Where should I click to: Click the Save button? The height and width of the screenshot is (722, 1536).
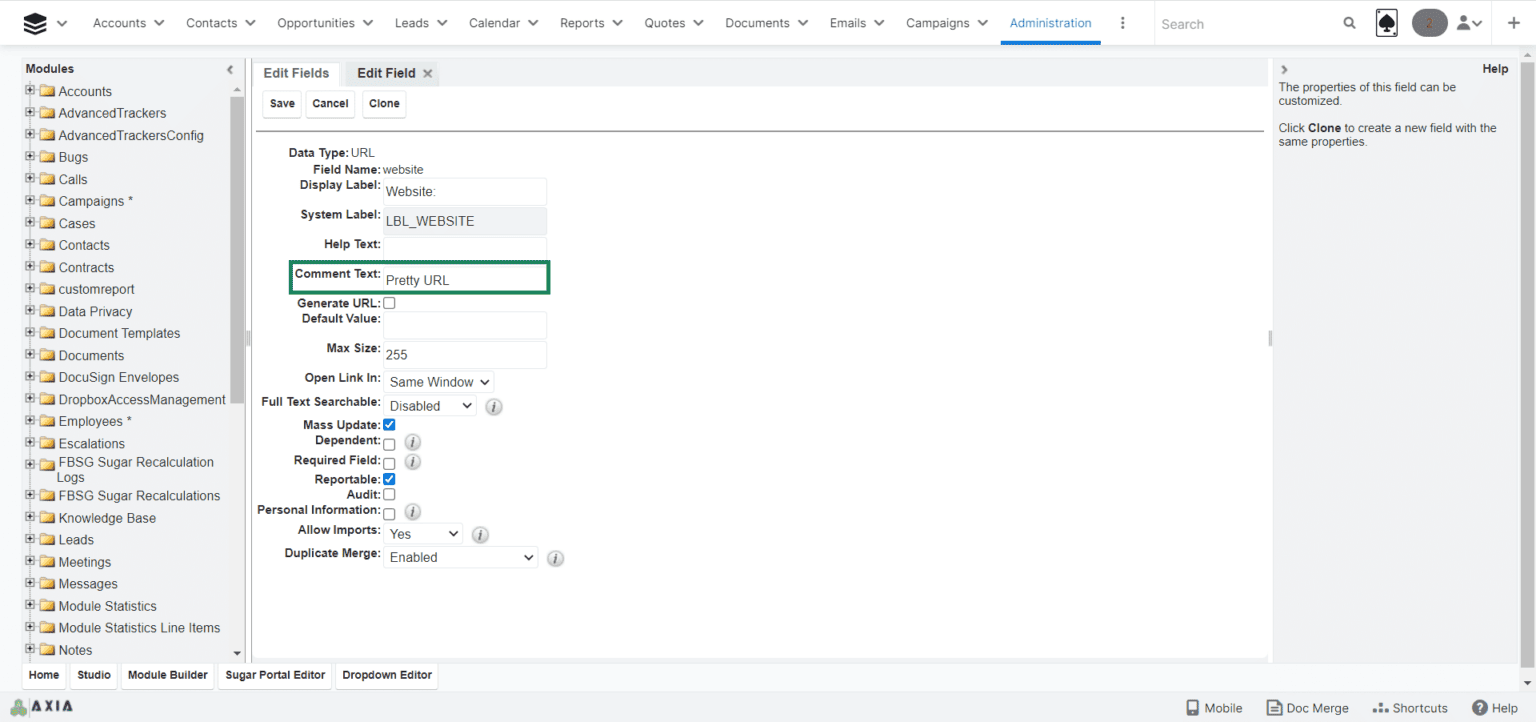pyautogui.click(x=282, y=103)
